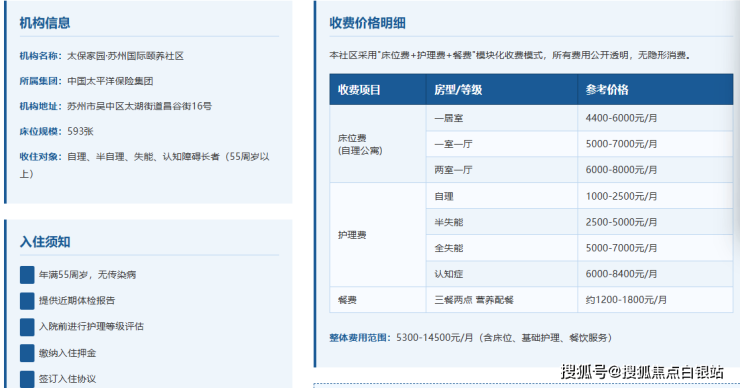The height and width of the screenshot is (388, 740).
Task: Click the 1000-2500元/月 price cell
Action: click(x=655, y=196)
